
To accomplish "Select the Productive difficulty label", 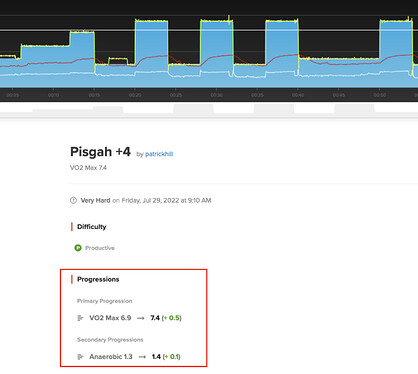I will pos(100,248).
